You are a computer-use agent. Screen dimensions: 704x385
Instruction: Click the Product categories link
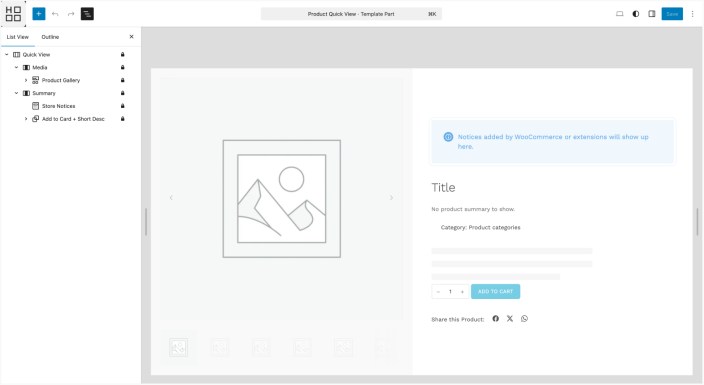tap(494, 227)
